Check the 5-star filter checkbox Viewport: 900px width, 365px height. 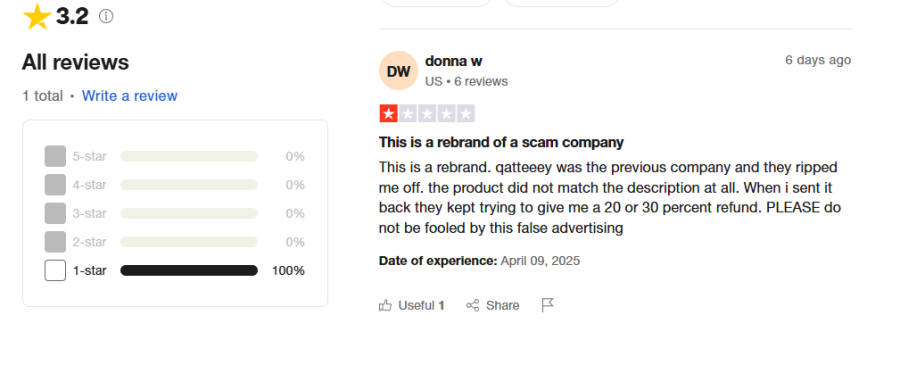pyautogui.click(x=55, y=156)
